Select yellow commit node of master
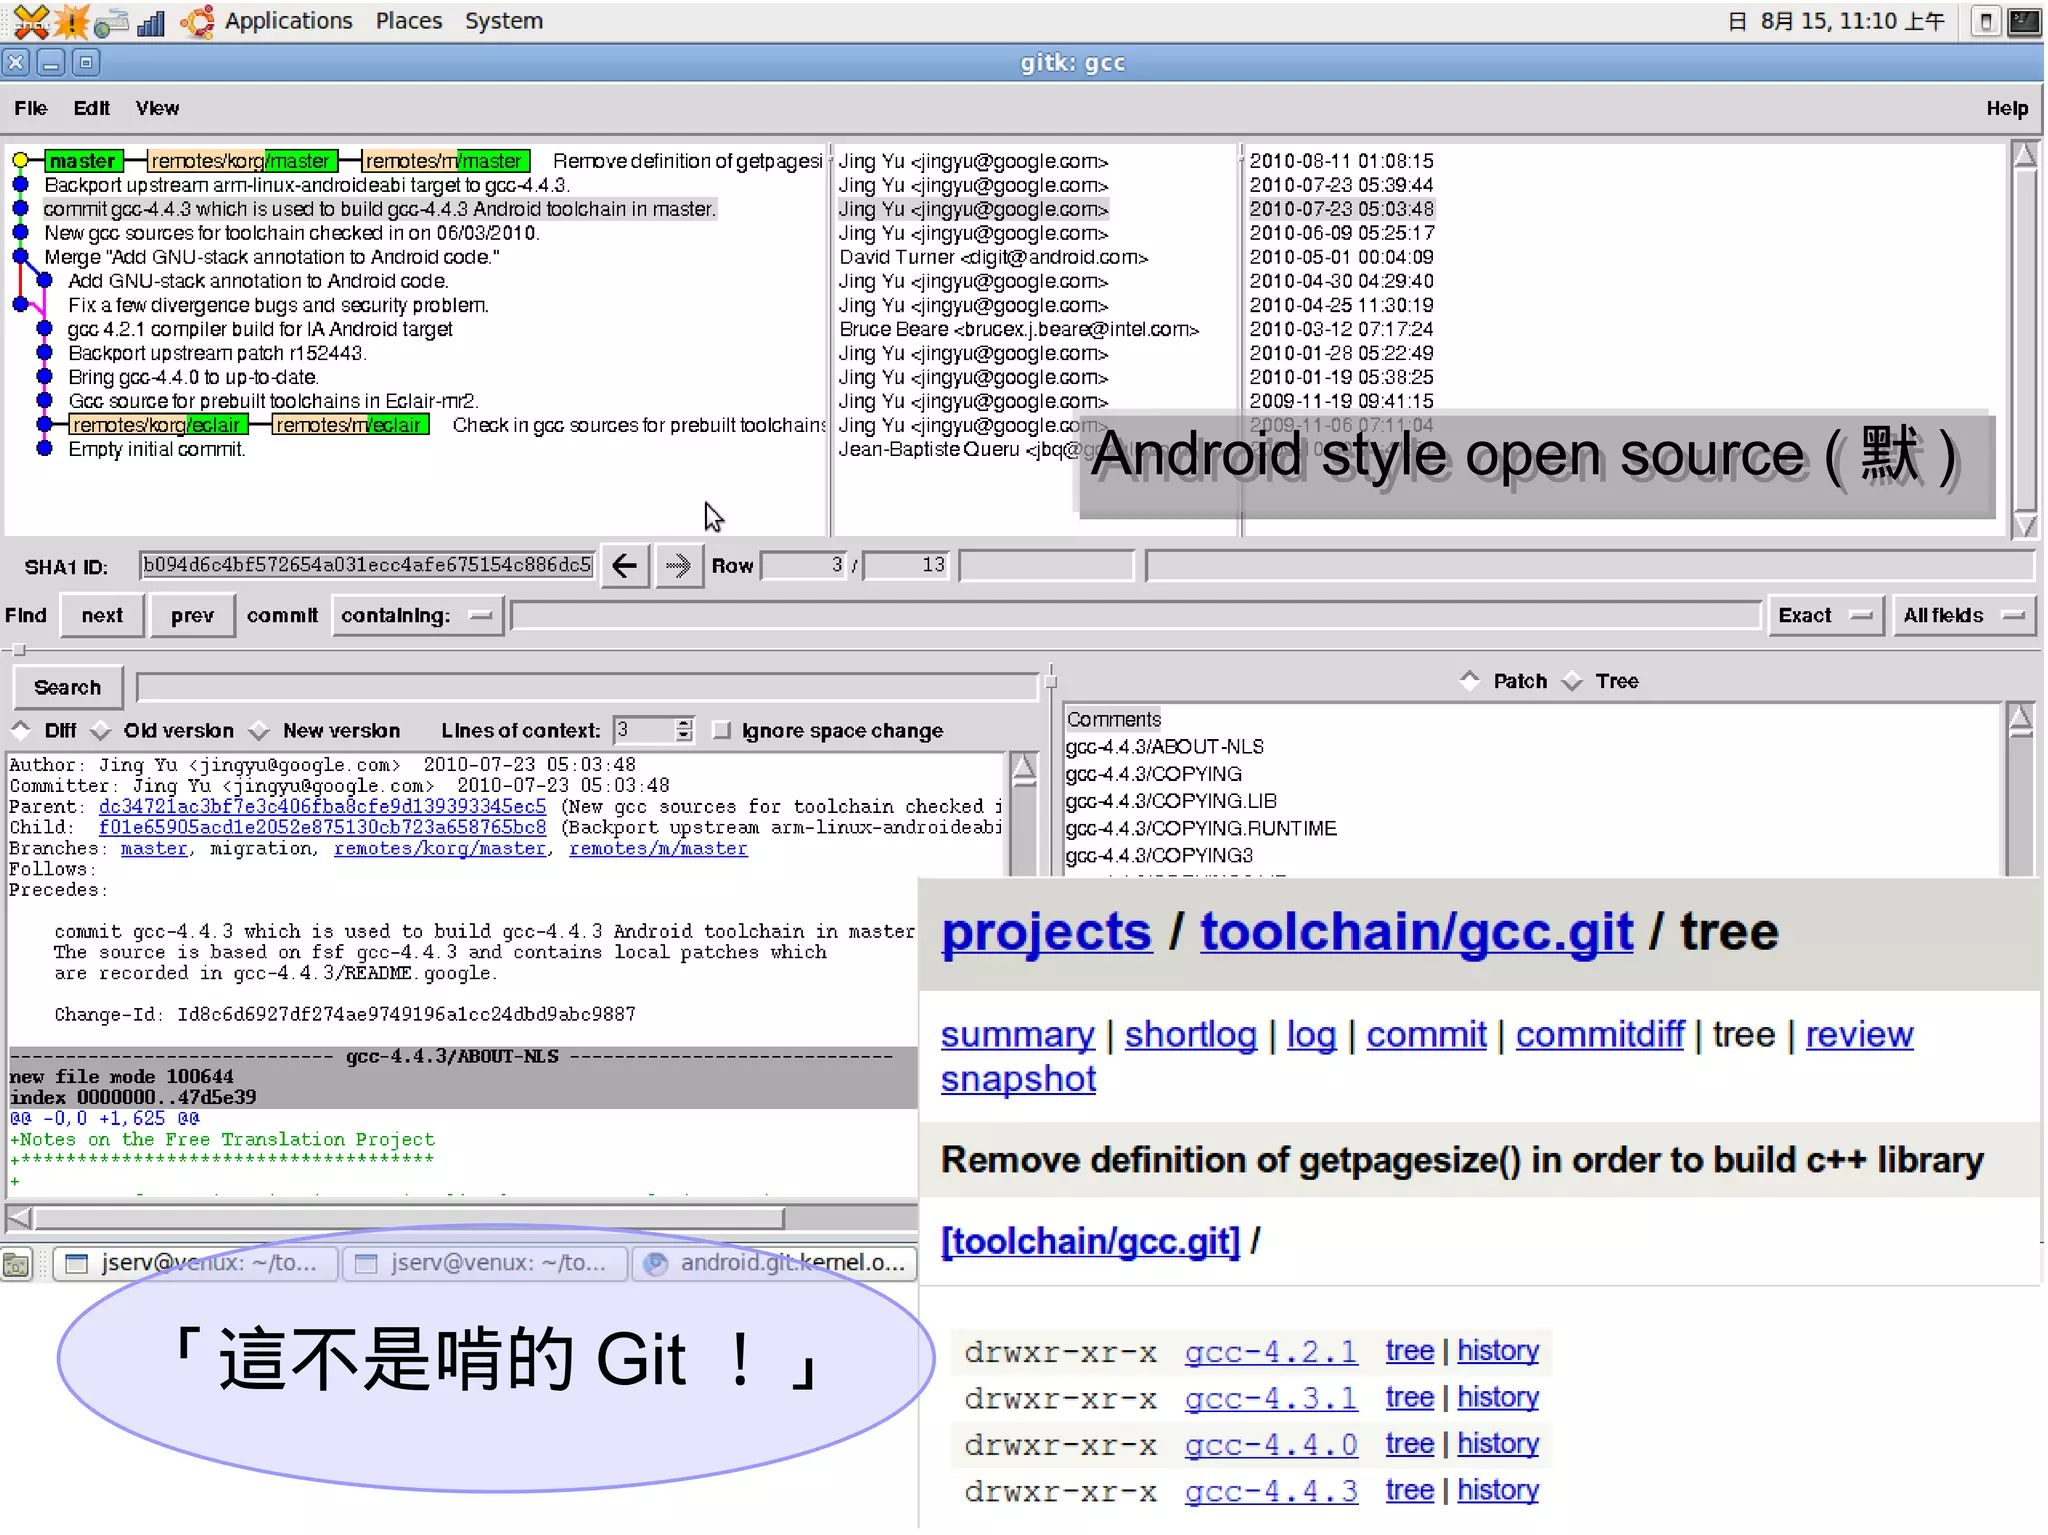The height and width of the screenshot is (1535, 2048). click(20, 160)
